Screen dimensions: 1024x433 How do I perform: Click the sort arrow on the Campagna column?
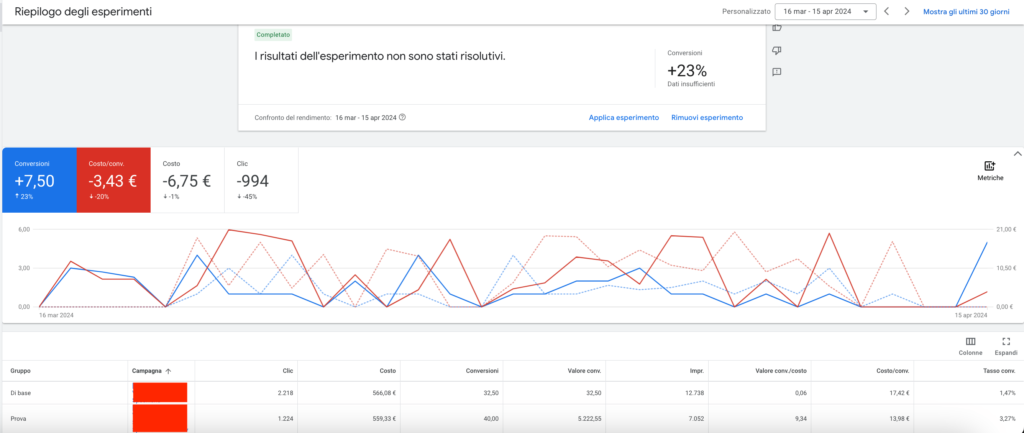click(168, 371)
